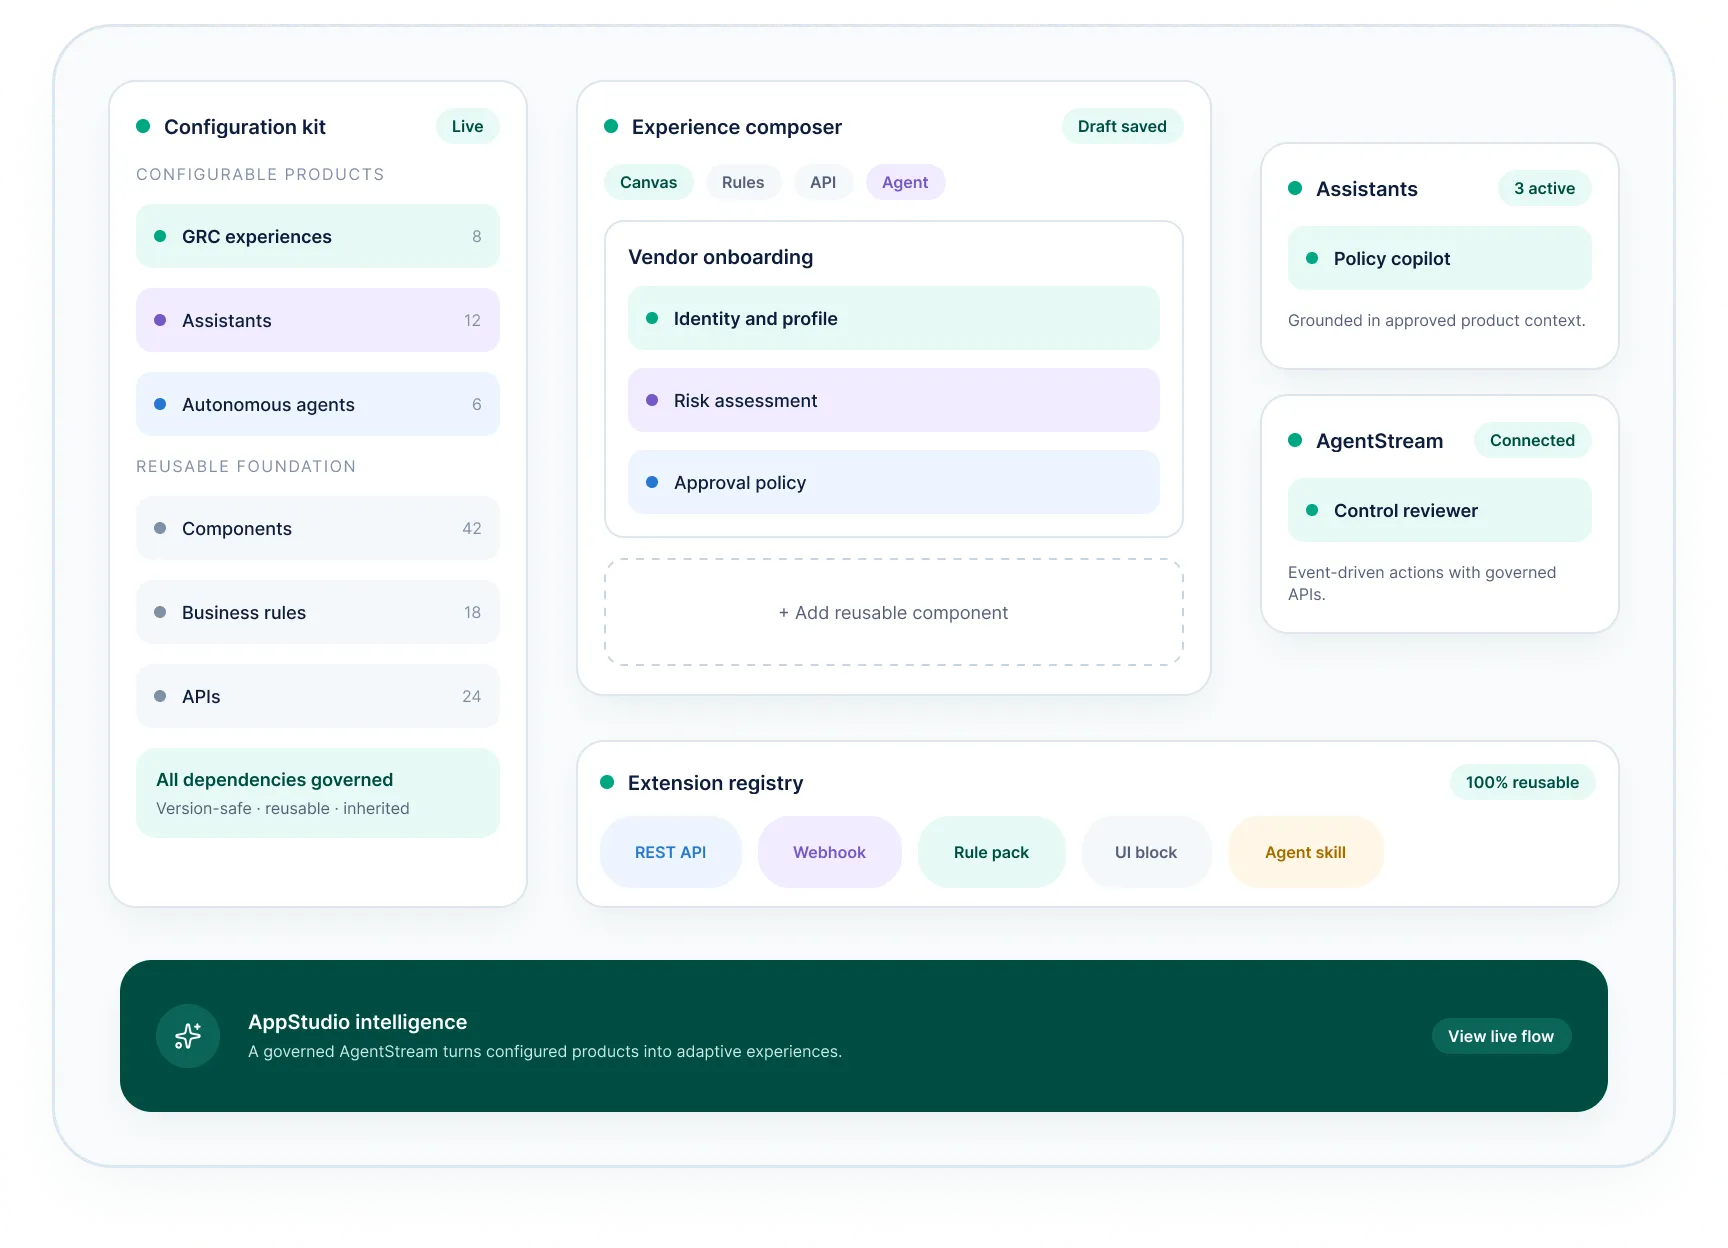Click the Configuration kit title
The image size is (1728, 1248).
click(x=245, y=127)
